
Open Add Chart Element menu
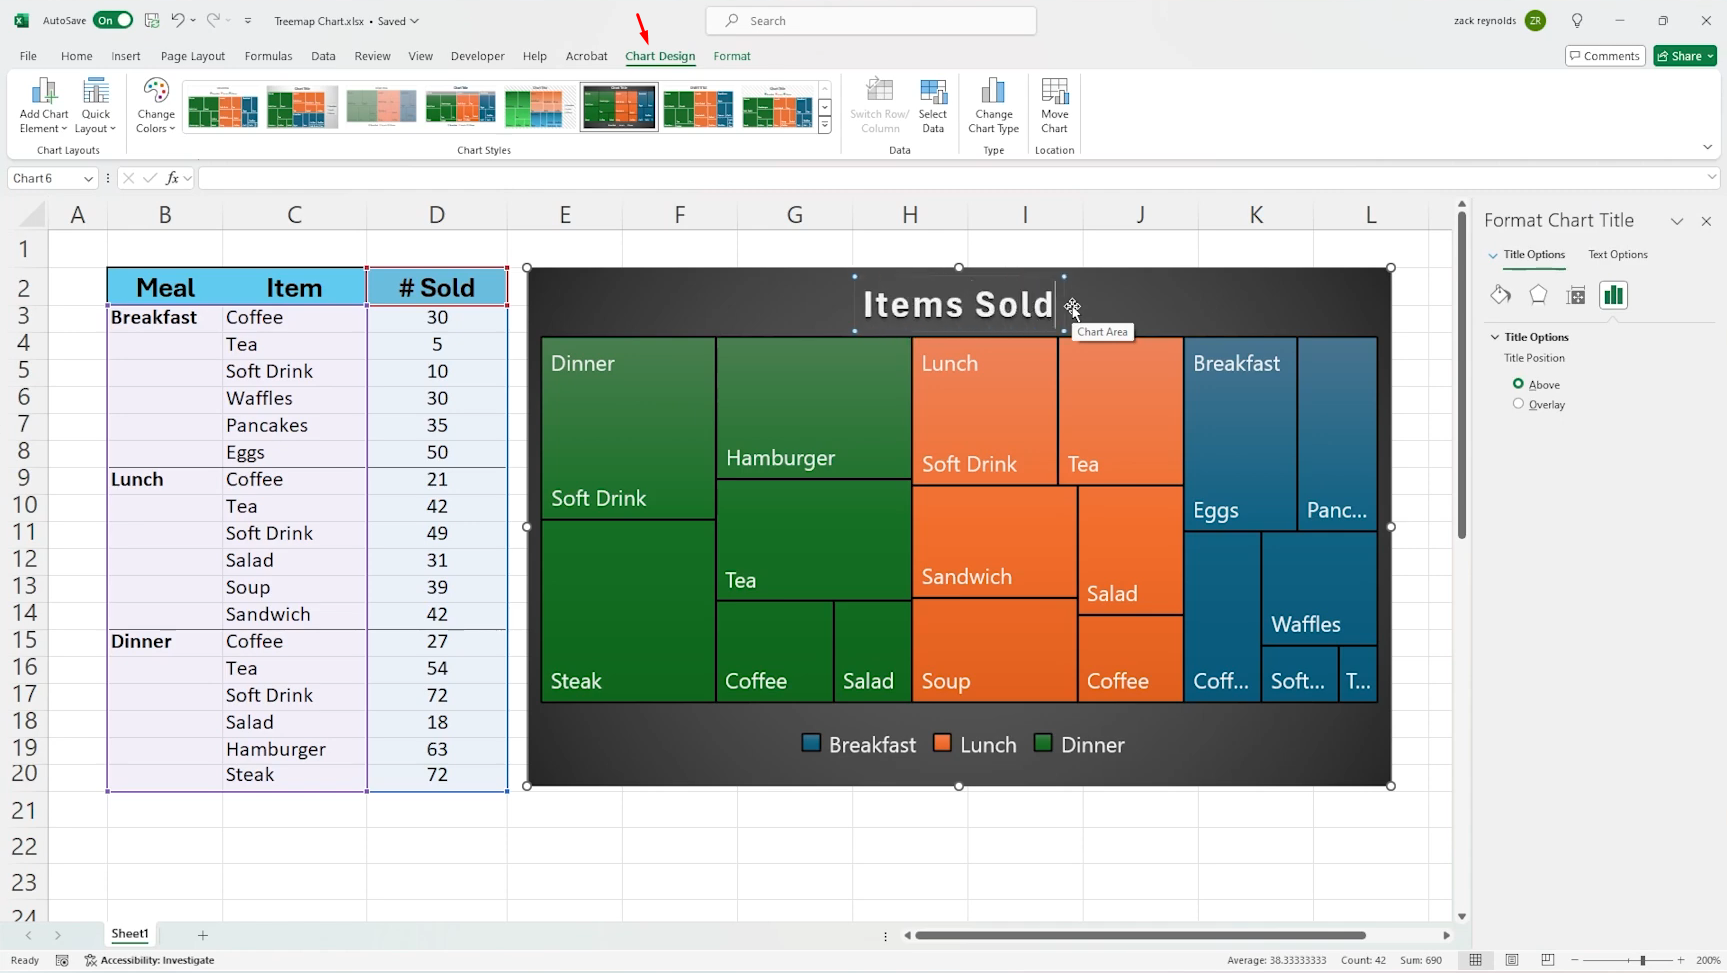tap(44, 105)
